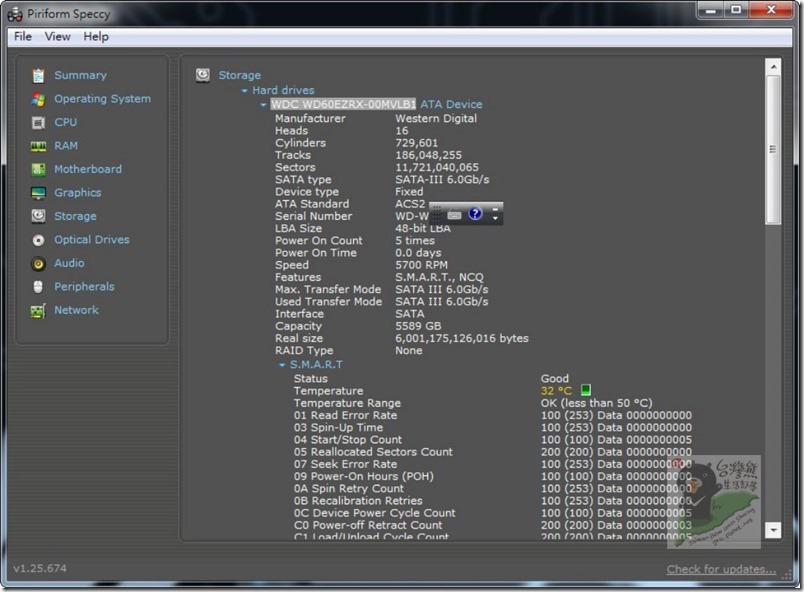Click the 05 Reallocated Sectors Count row
Screen dimensions: 804x592
[x=492, y=452]
